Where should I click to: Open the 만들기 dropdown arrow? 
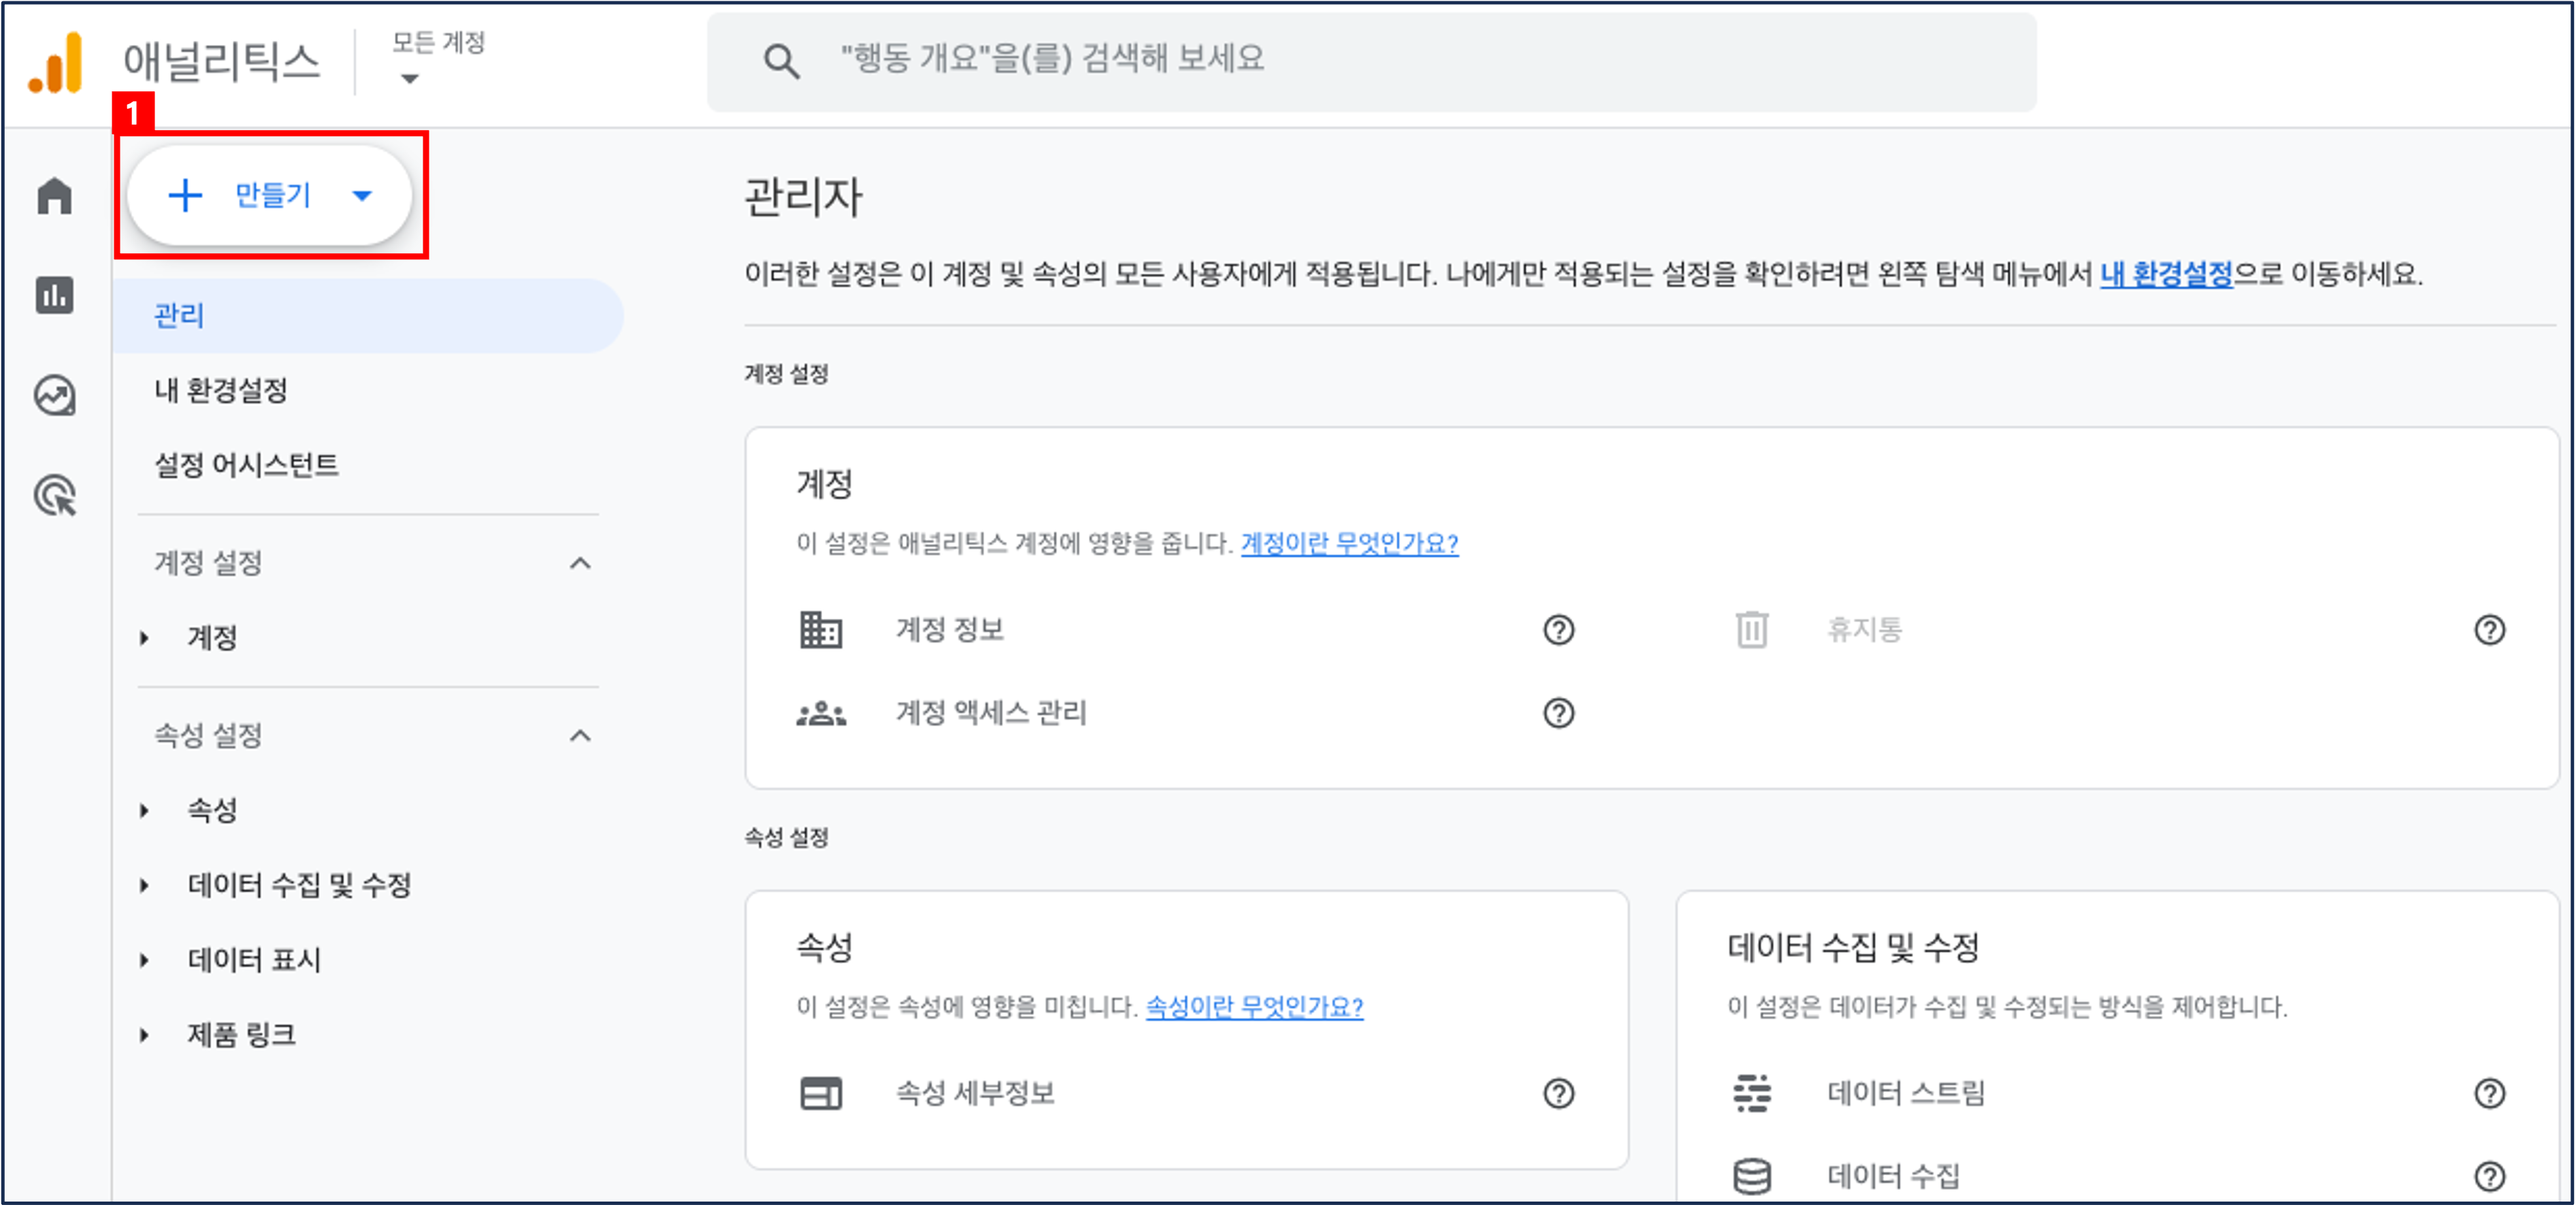[363, 196]
